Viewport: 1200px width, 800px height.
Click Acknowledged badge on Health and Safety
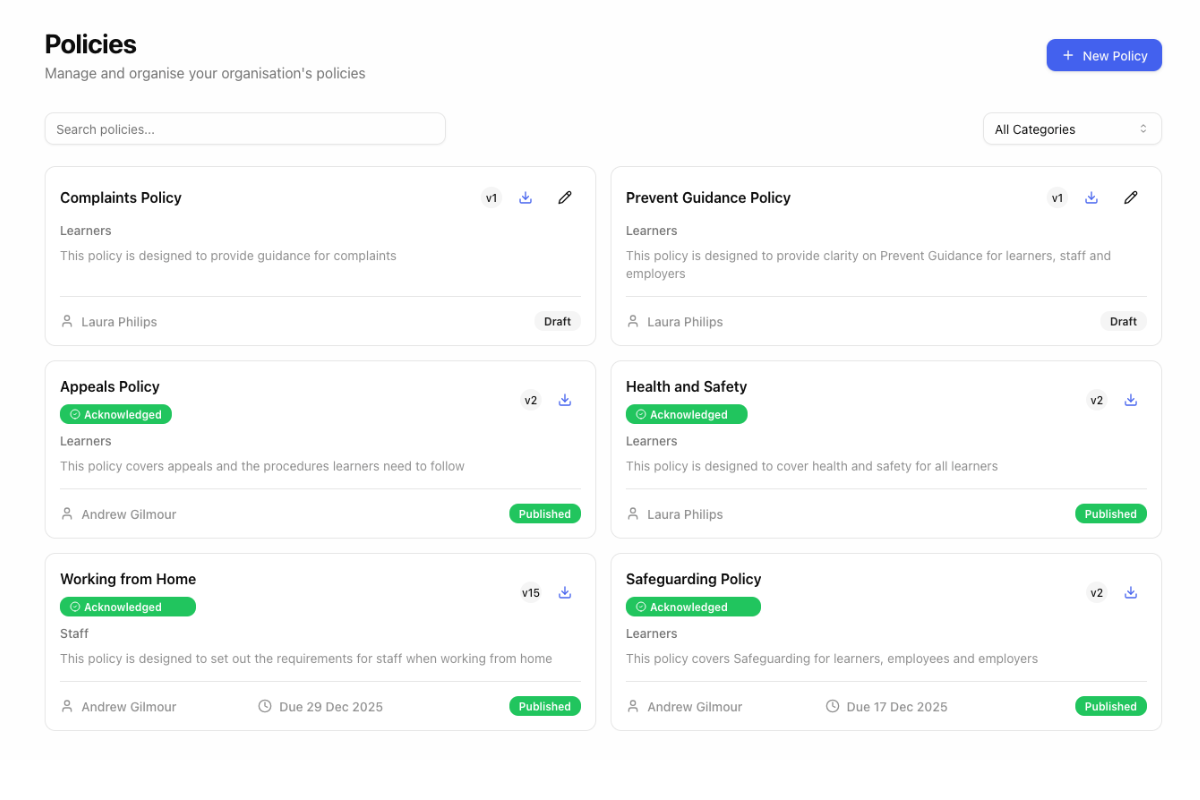(686, 414)
